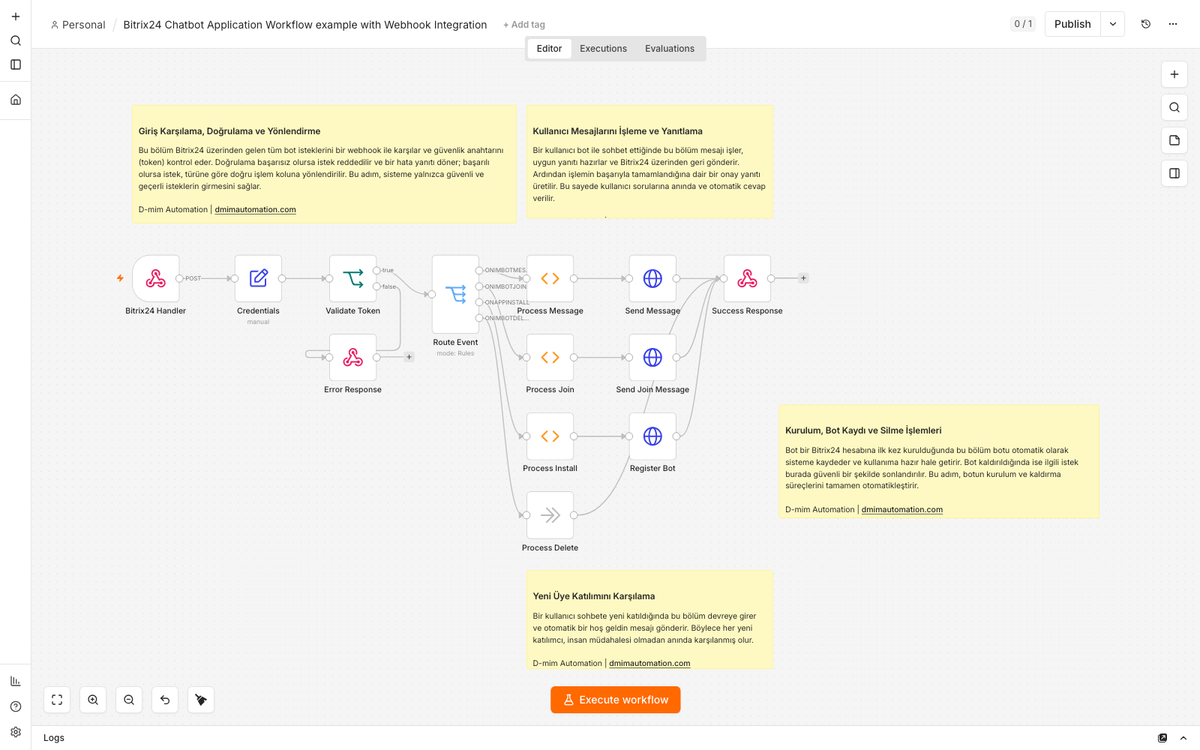The image size is (1200, 750).
Task: Reset zoom with the undo arrow button
Action: tap(165, 700)
